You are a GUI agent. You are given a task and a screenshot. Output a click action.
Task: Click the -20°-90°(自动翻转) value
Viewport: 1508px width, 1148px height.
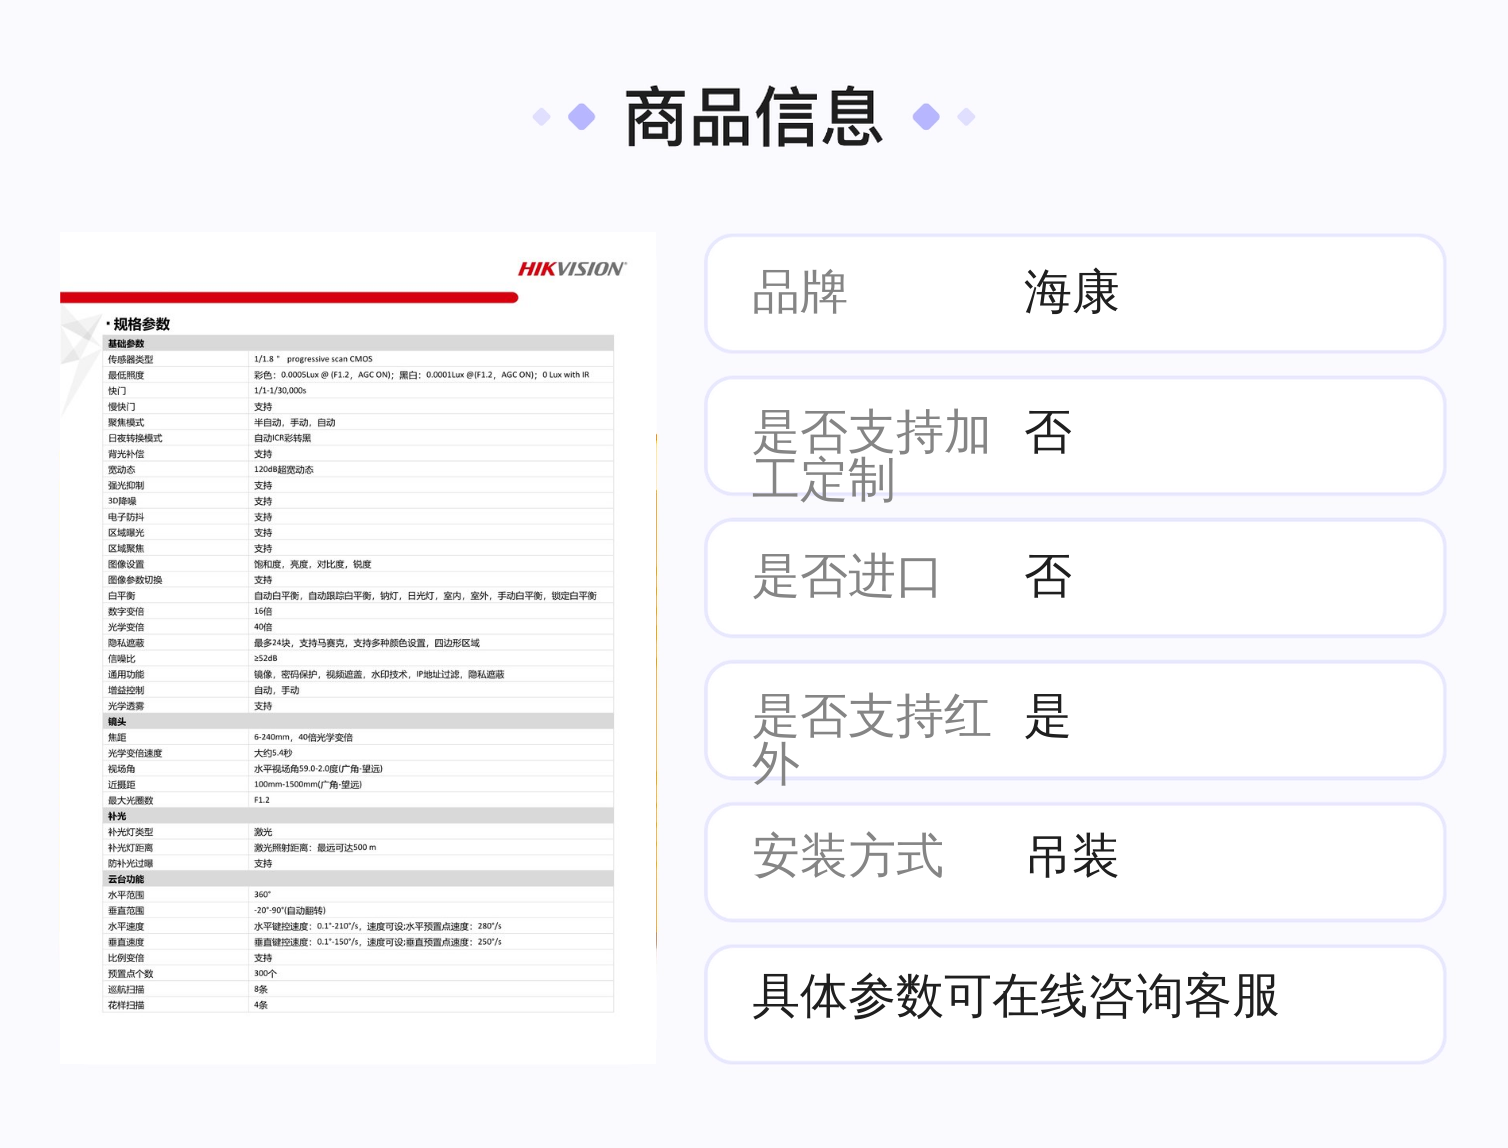point(290,911)
